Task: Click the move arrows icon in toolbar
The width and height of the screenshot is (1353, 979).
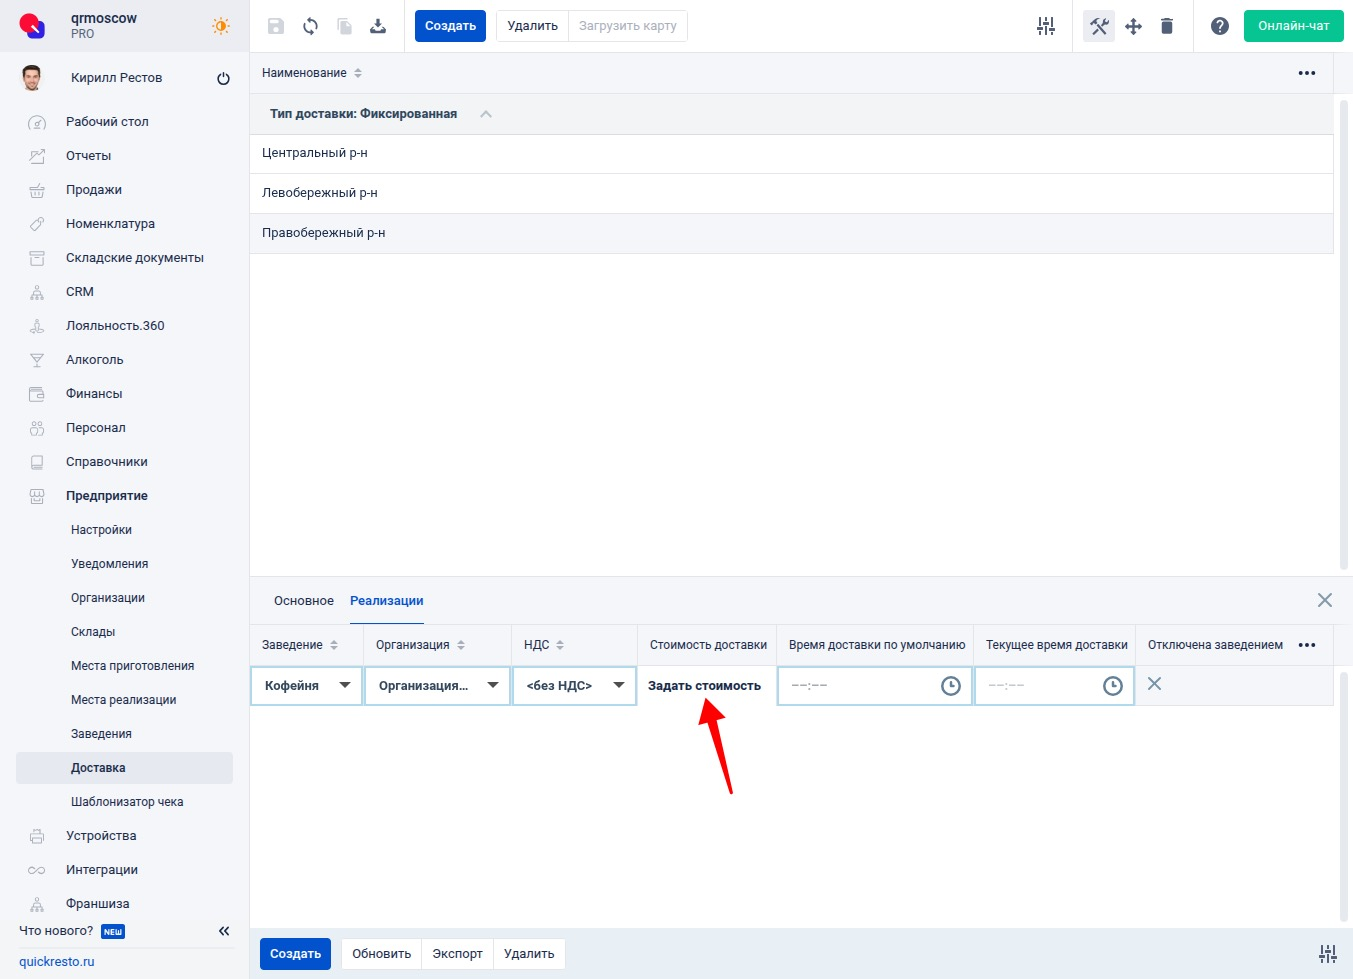Action: 1133,26
